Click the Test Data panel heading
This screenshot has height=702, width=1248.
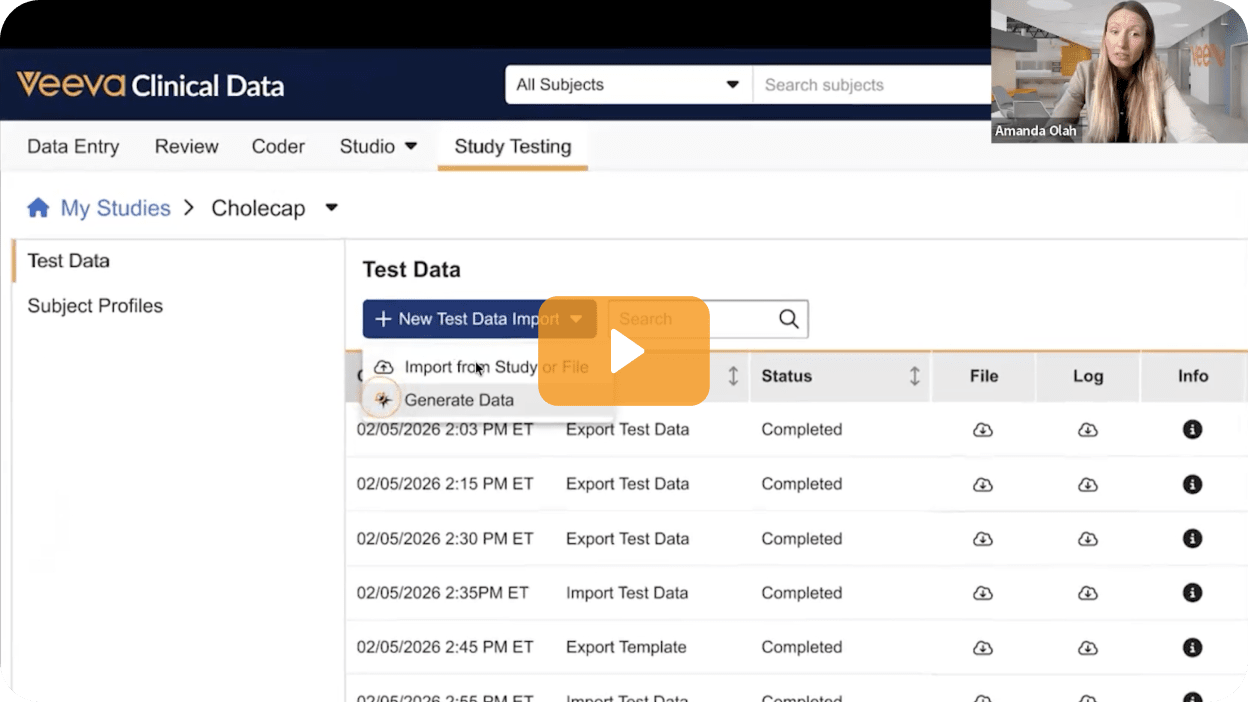pos(411,269)
